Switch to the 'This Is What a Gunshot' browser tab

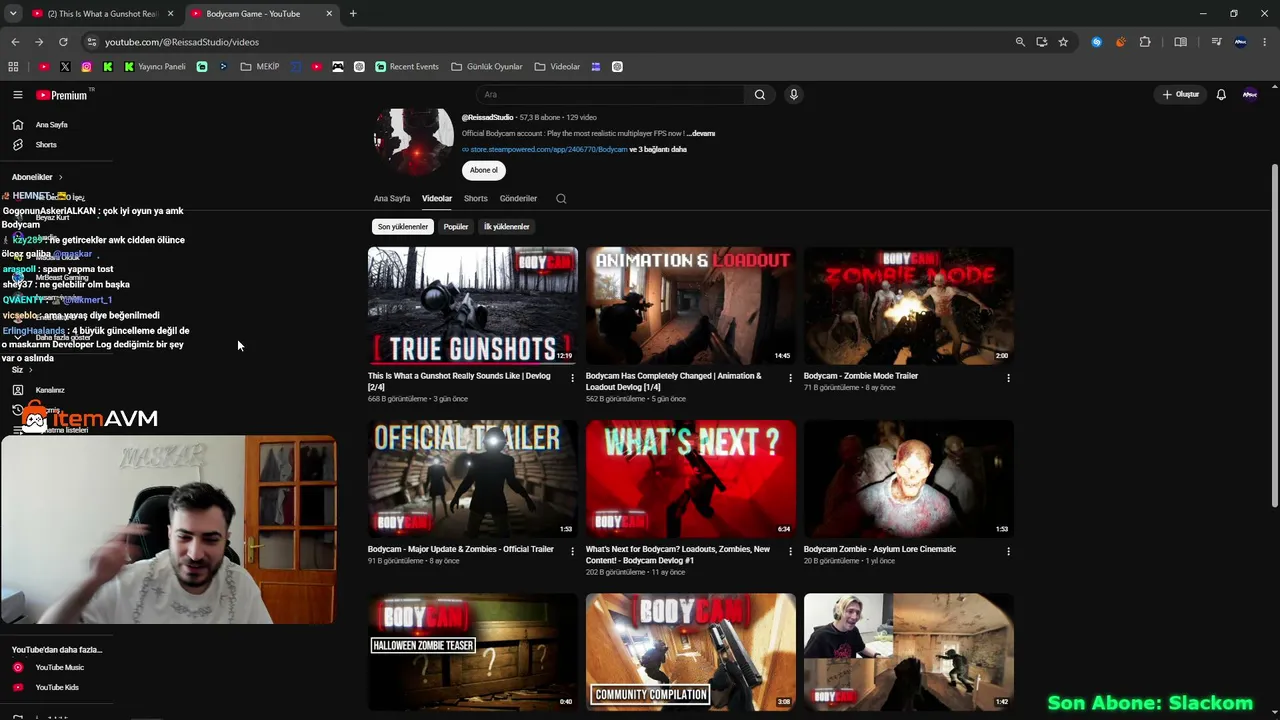103,14
